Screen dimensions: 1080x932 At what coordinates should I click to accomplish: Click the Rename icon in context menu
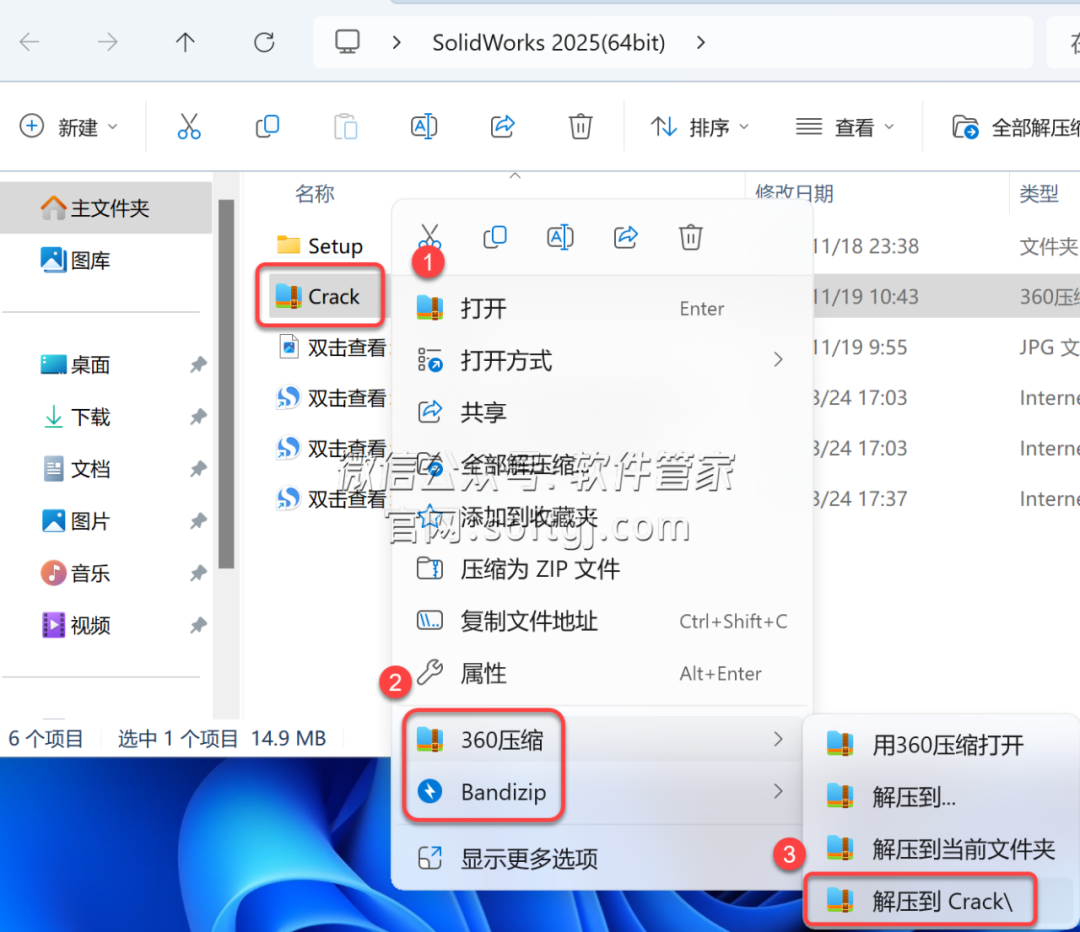(x=560, y=237)
